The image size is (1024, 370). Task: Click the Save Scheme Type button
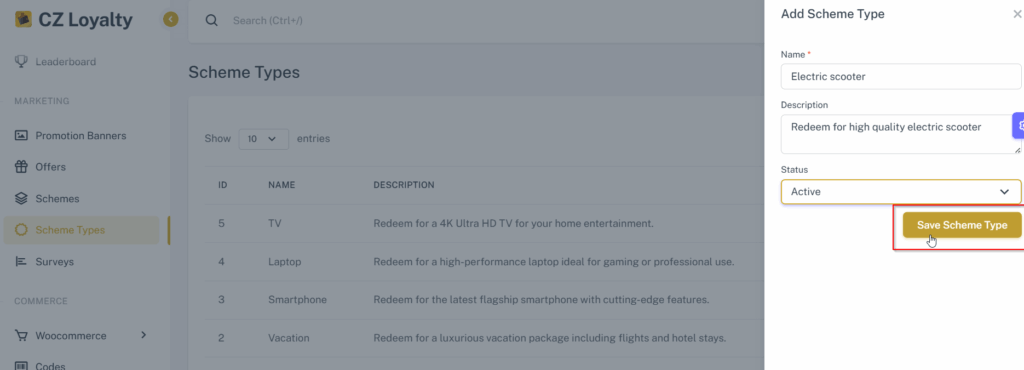[962, 224]
